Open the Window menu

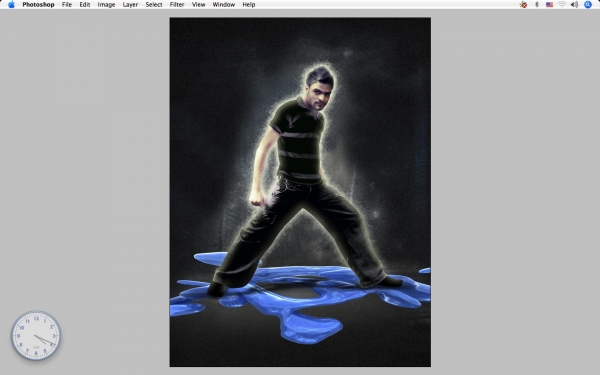(224, 5)
